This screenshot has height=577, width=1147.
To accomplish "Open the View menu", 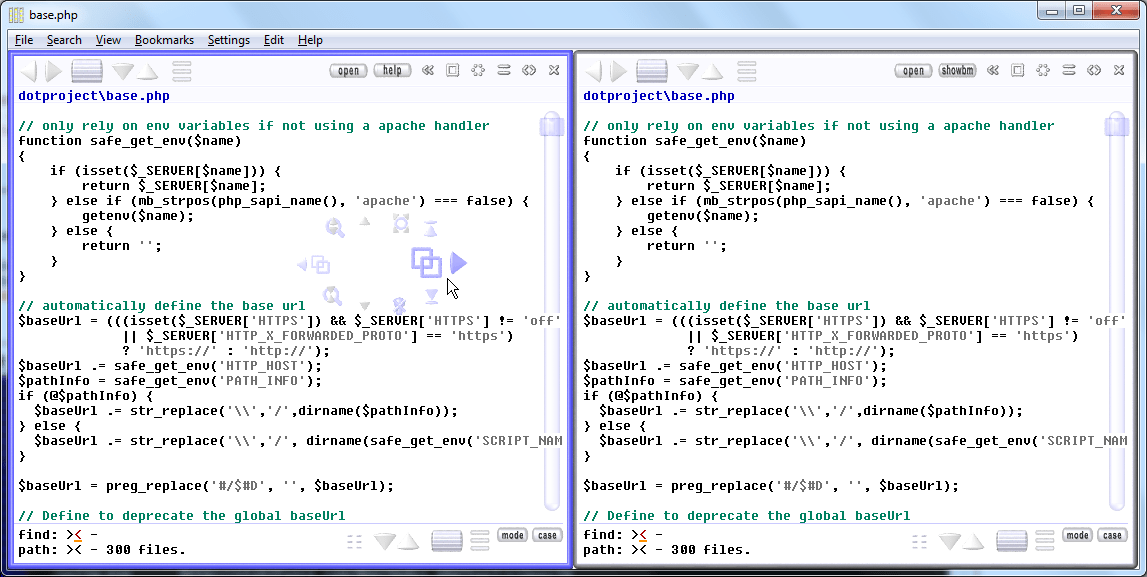I will (x=108, y=40).
